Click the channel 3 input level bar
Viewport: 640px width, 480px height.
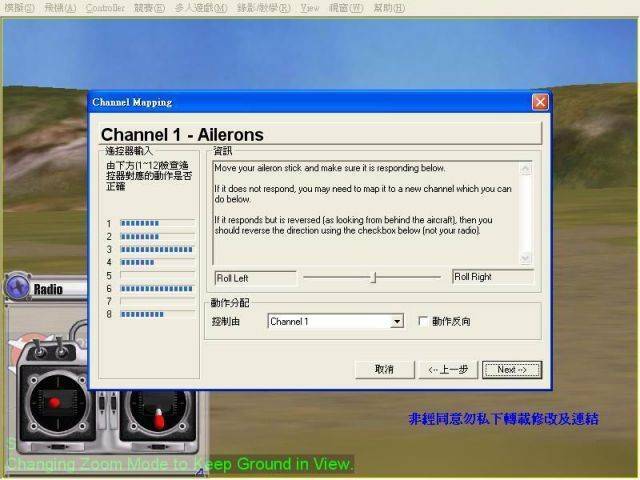coord(158,249)
